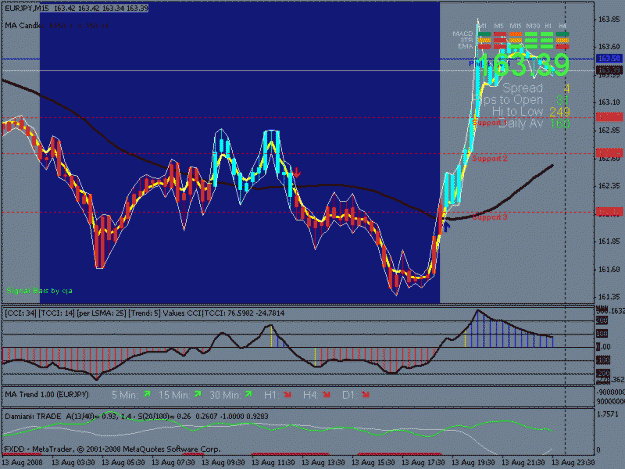Click the 15 Min green up-trend arrow

[x=198, y=394]
